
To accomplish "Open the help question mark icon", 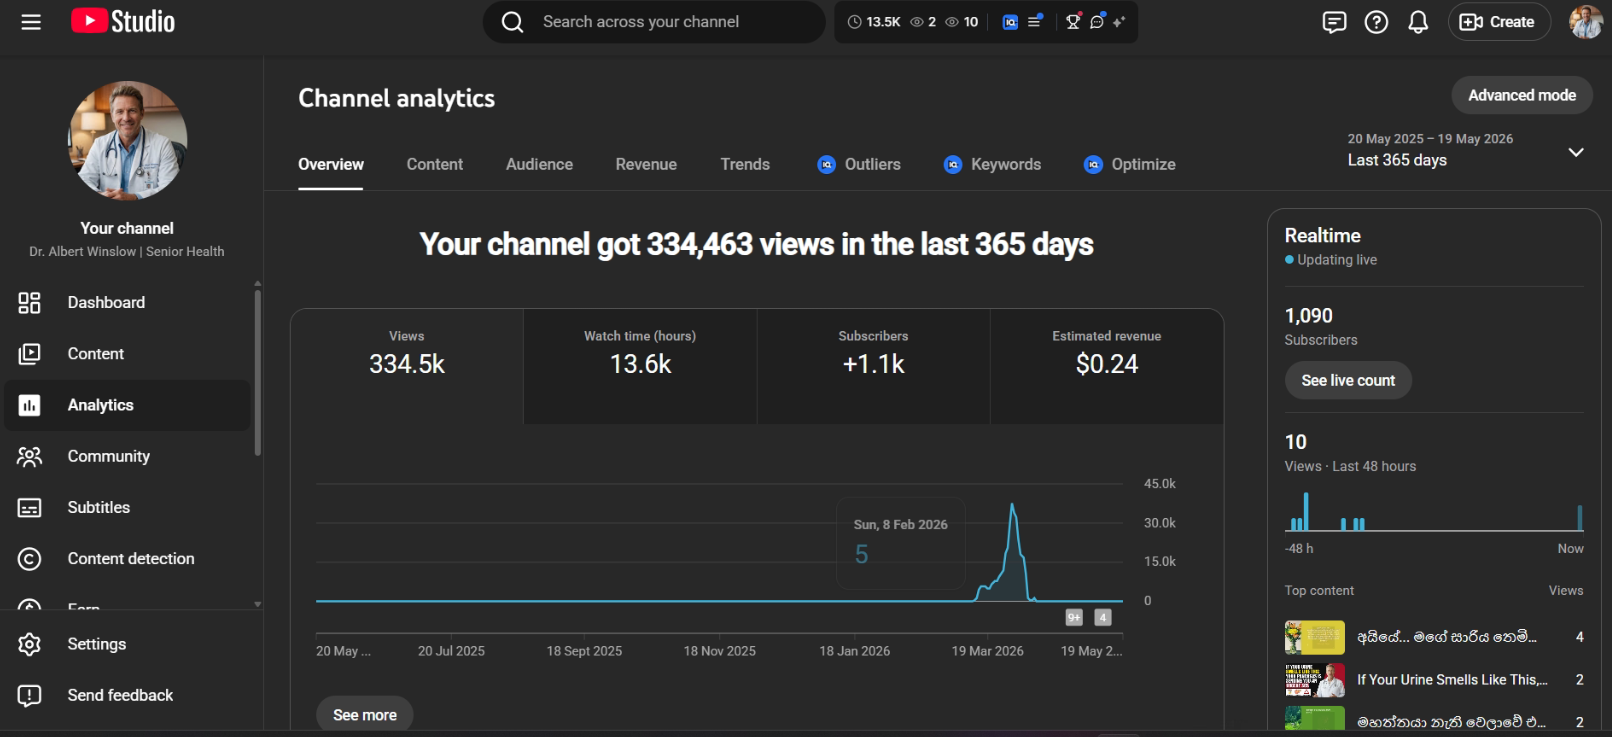I will 1376,22.
